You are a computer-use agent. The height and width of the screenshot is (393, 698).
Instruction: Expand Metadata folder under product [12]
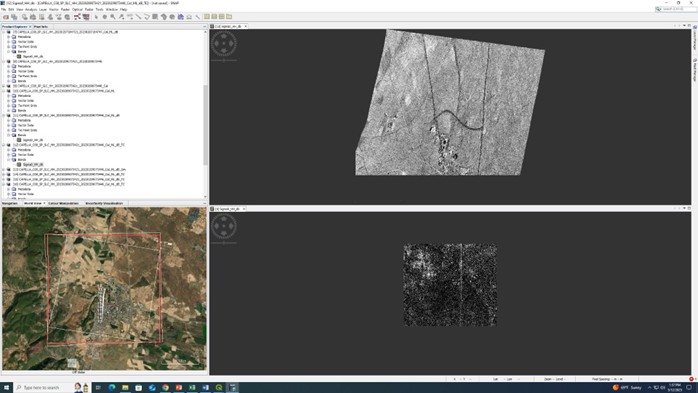tap(8, 150)
